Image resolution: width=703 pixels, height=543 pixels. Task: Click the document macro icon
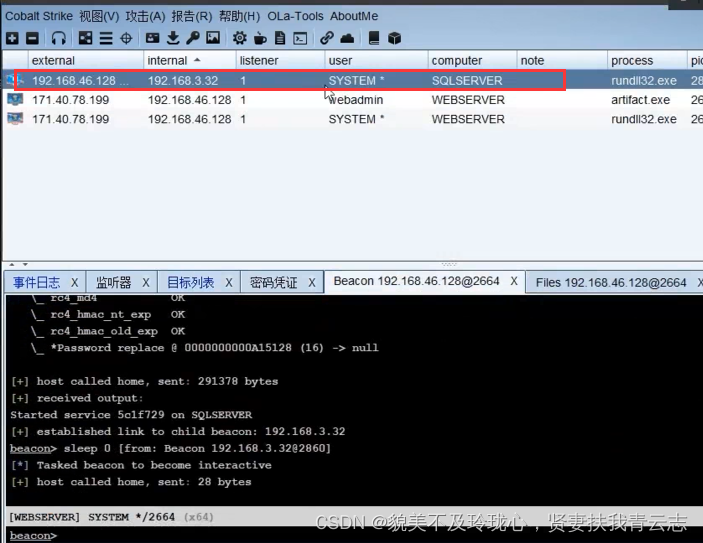[x=280, y=38]
